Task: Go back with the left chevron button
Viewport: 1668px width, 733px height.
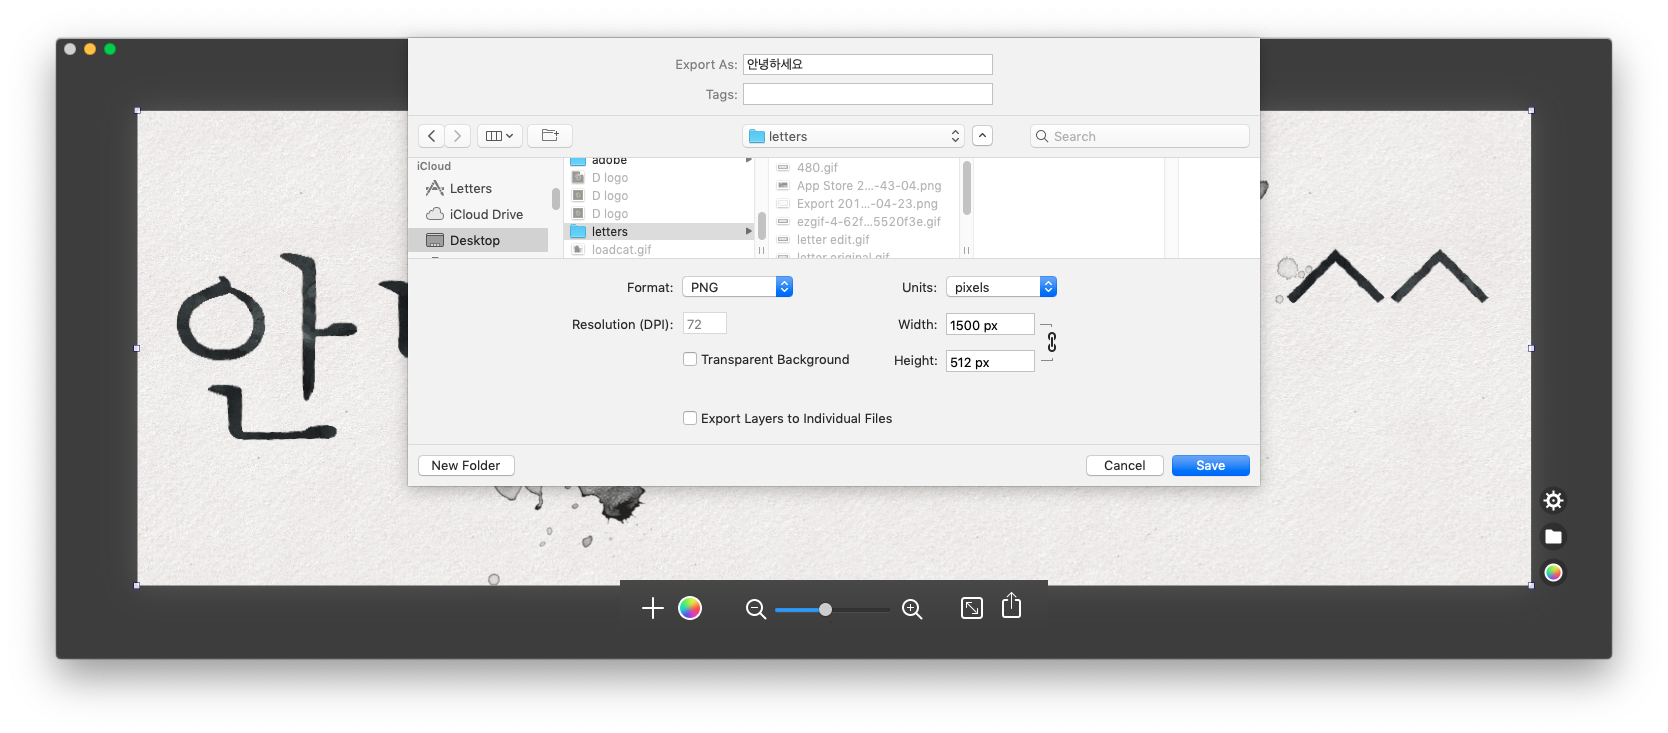Action: pyautogui.click(x=432, y=136)
